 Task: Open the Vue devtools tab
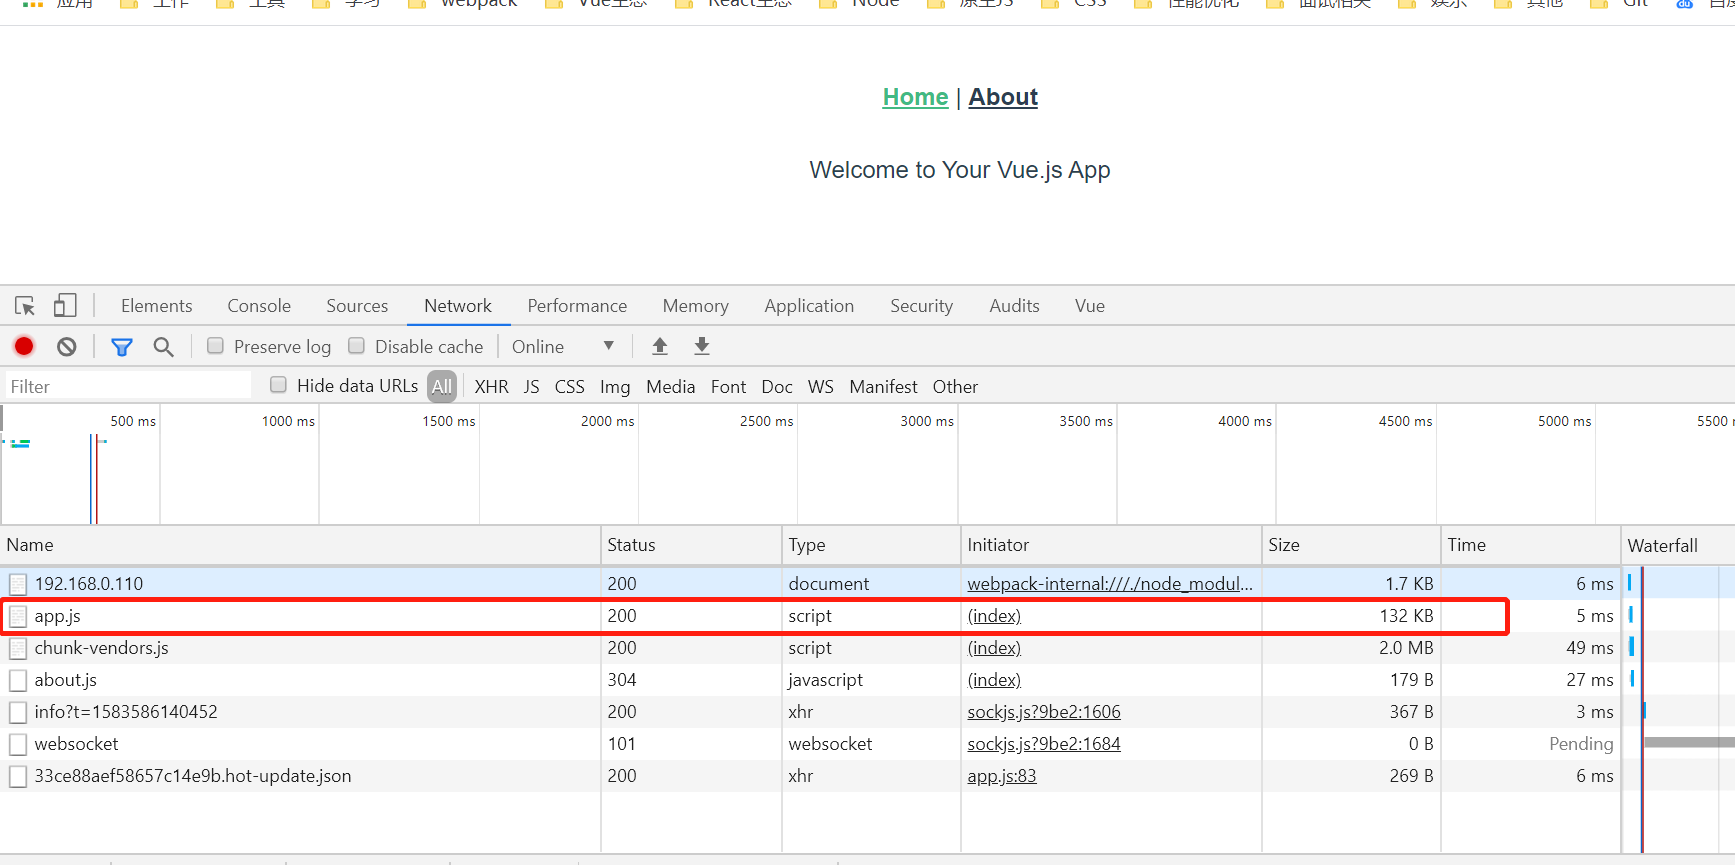tap(1090, 306)
